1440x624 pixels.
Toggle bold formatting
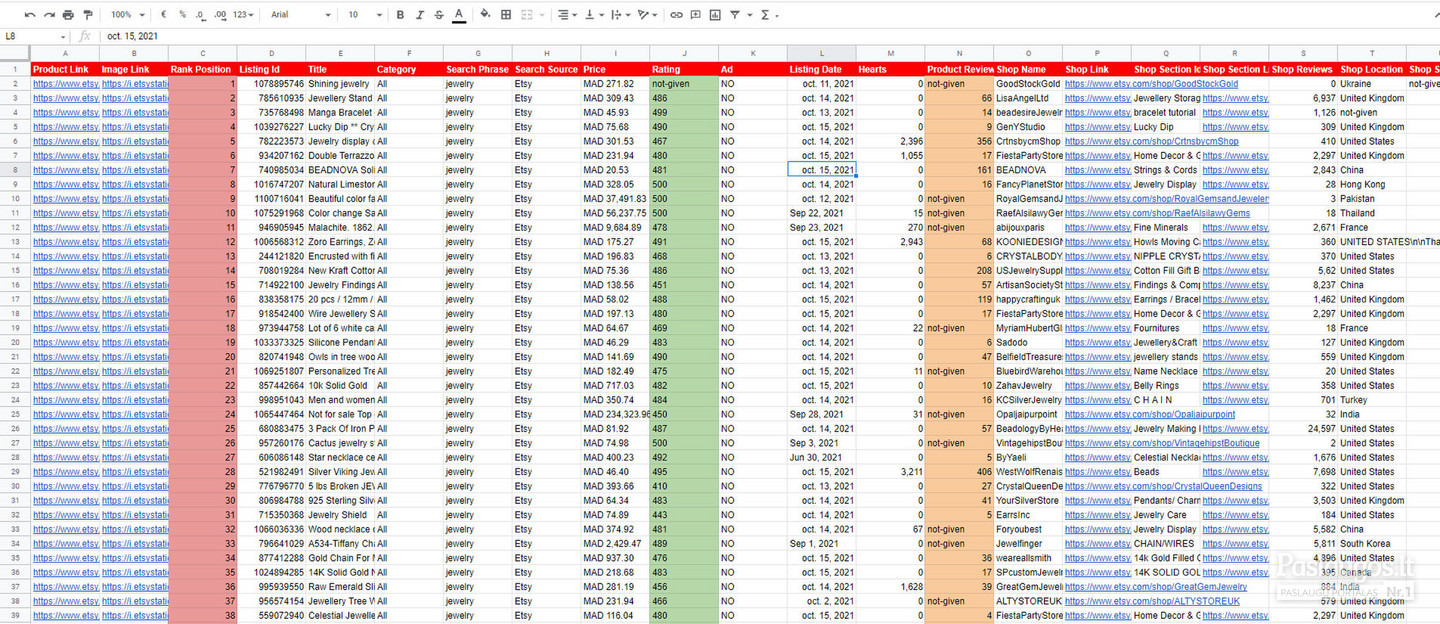click(400, 15)
